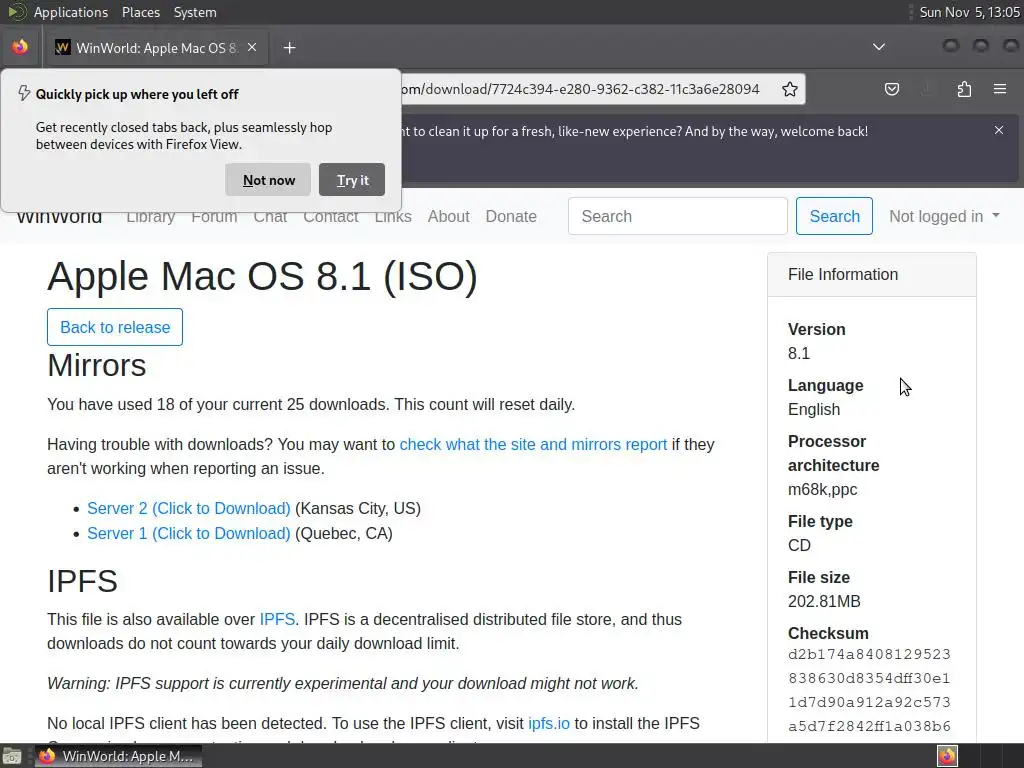Click show desktop icon in bottom panel
This screenshot has width=1024, height=768.
pyautogui.click(x=11, y=756)
